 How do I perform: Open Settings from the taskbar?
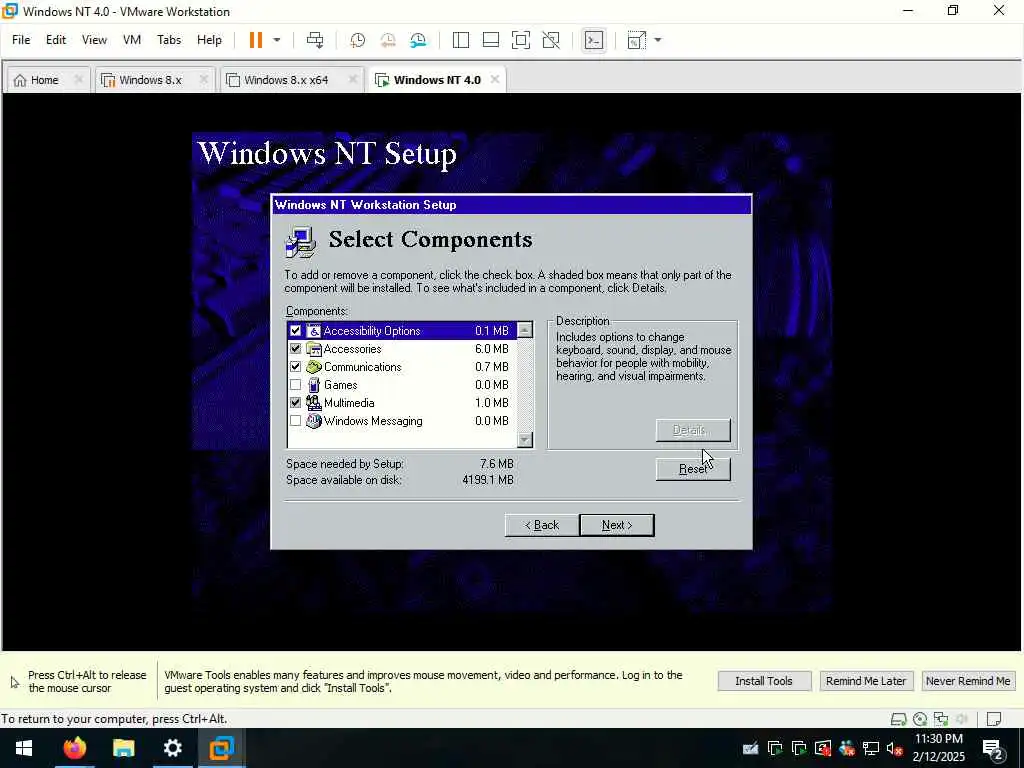[172, 748]
